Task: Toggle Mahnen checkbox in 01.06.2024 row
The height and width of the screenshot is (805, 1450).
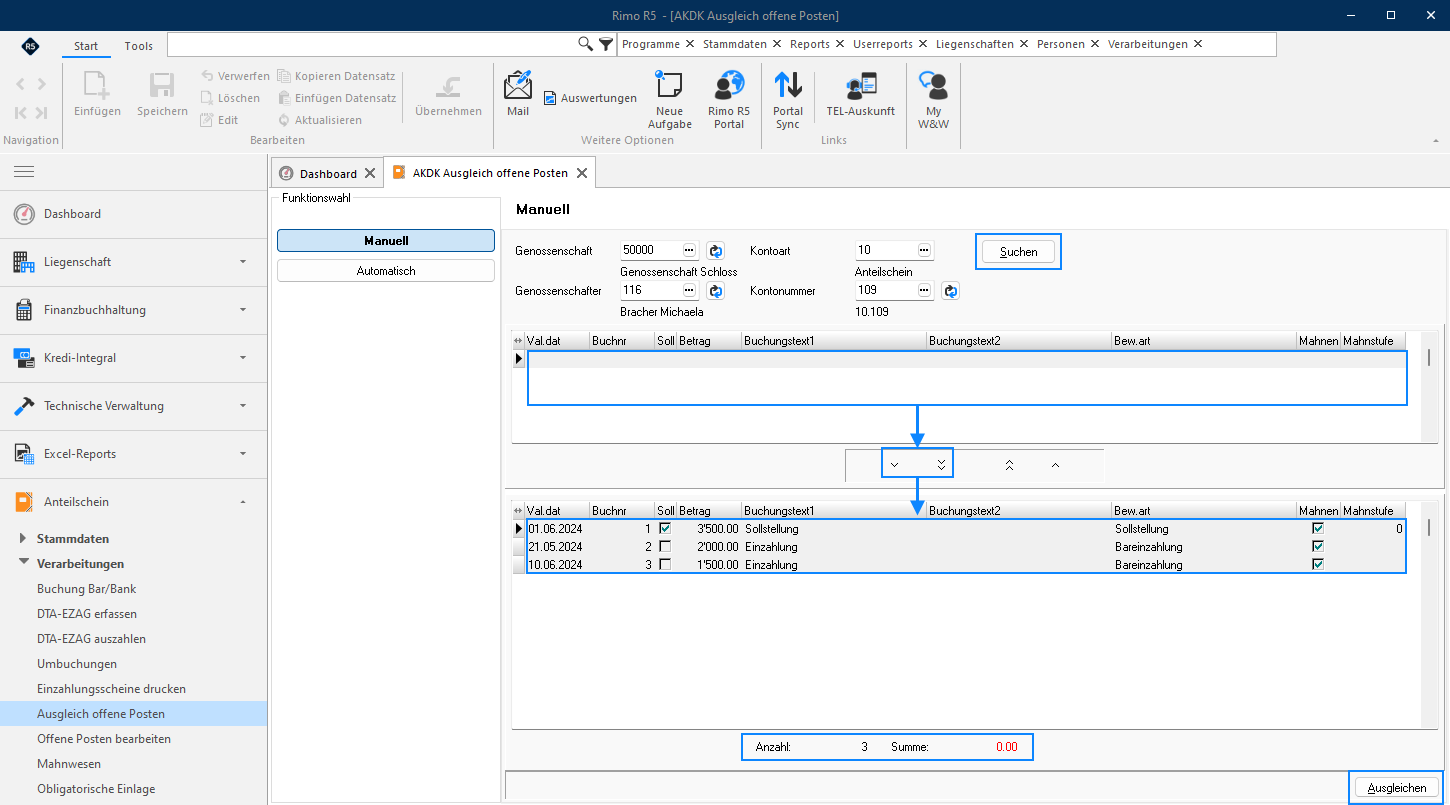Action: tap(1318, 528)
